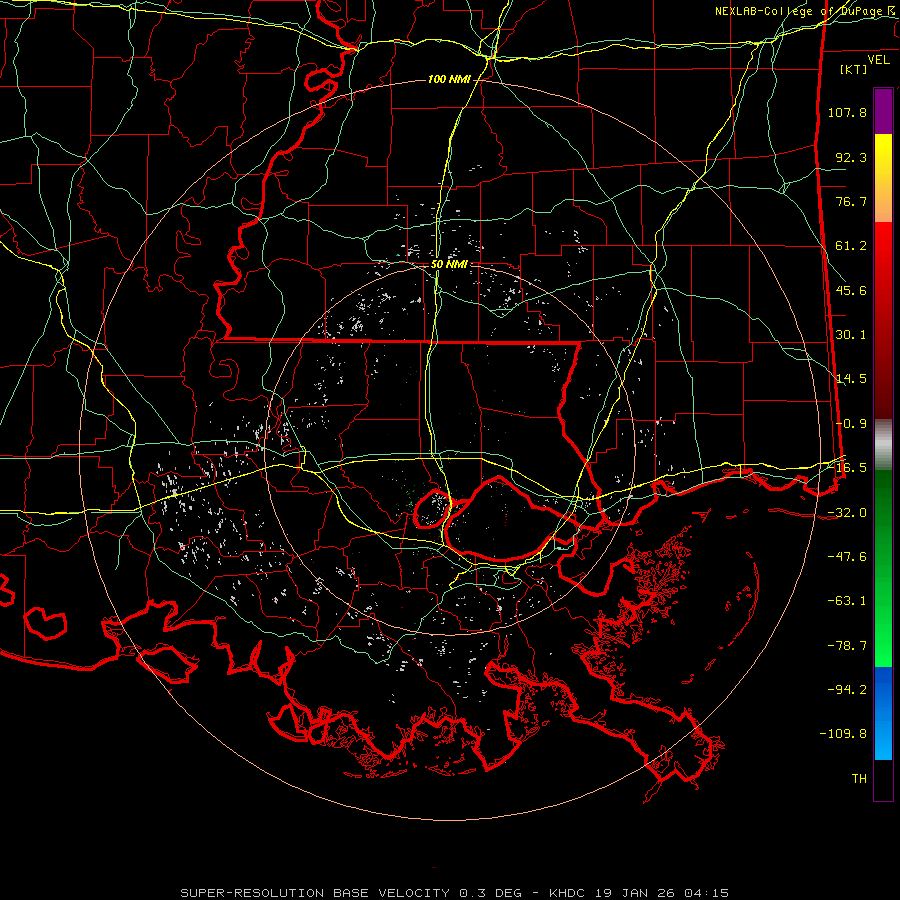
Task: Select the 92.3 legend value
Action: pos(851,157)
